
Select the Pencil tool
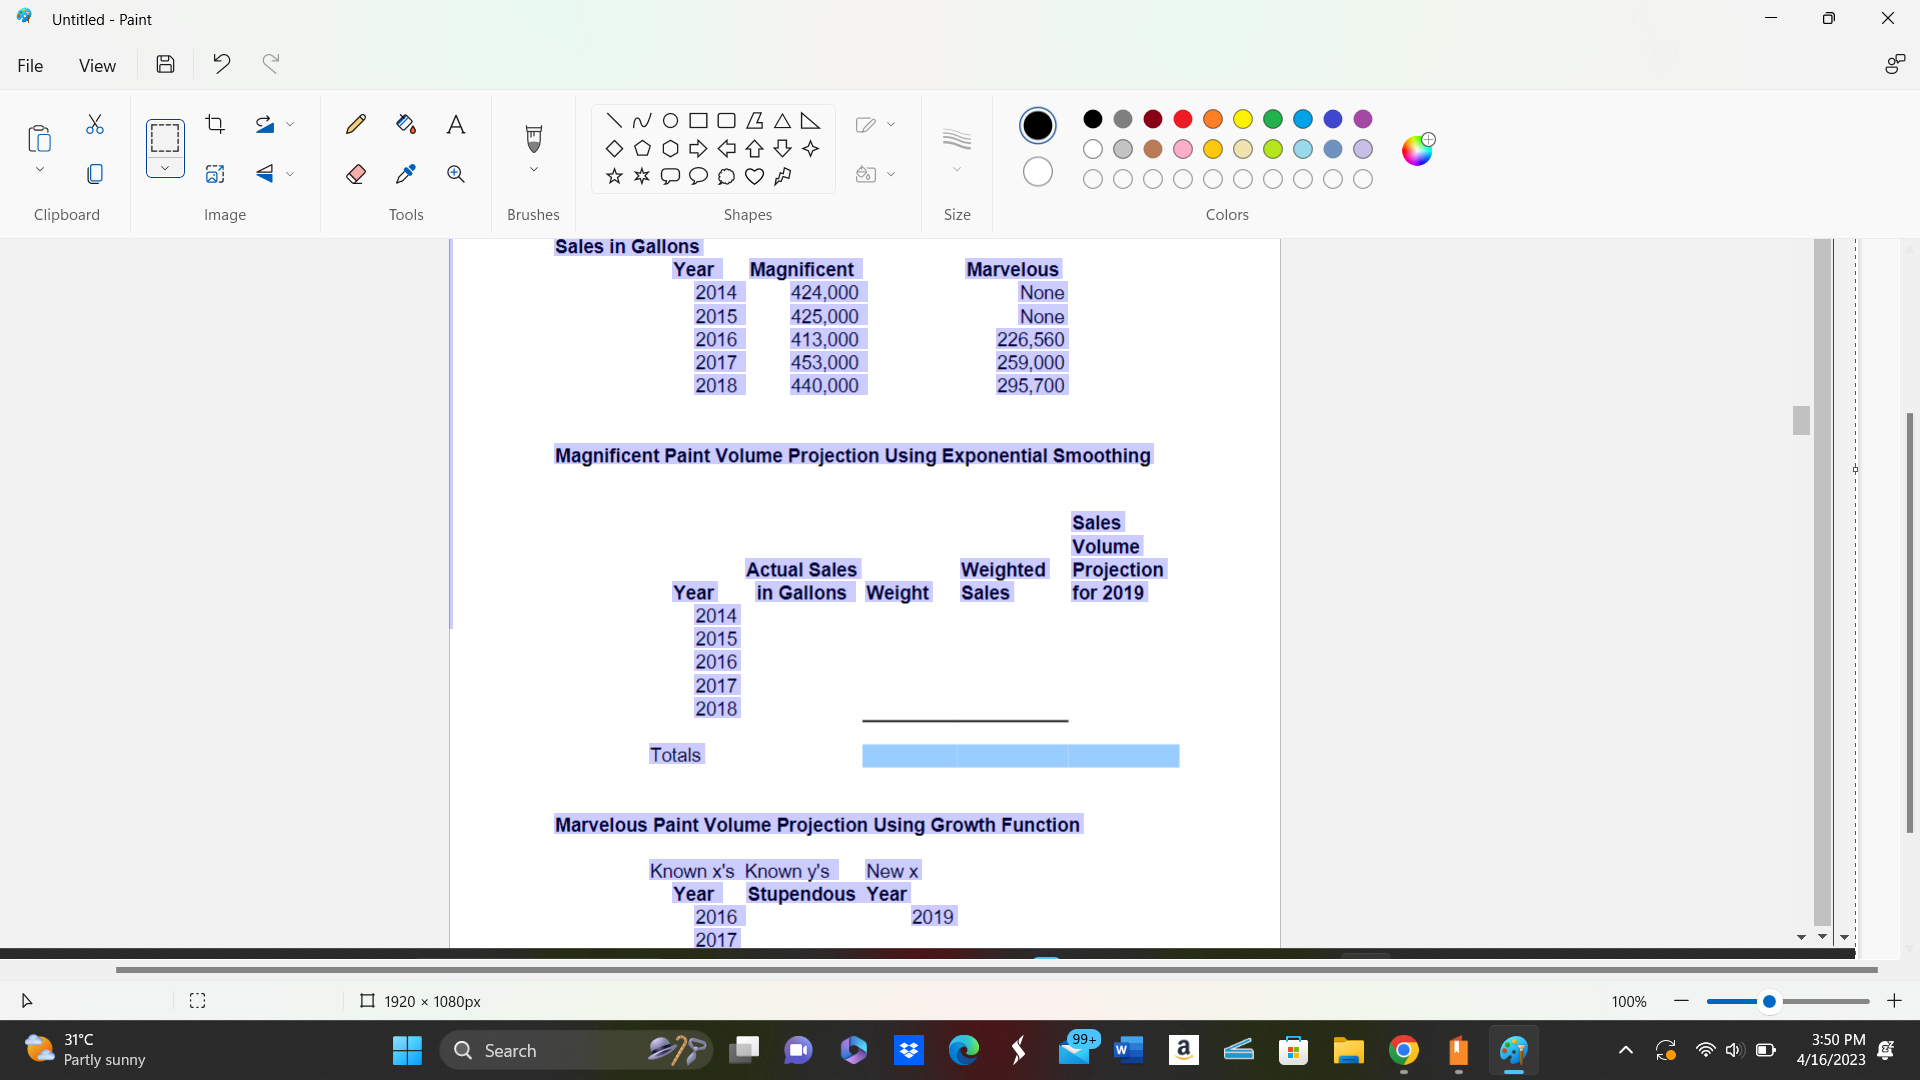tap(355, 124)
